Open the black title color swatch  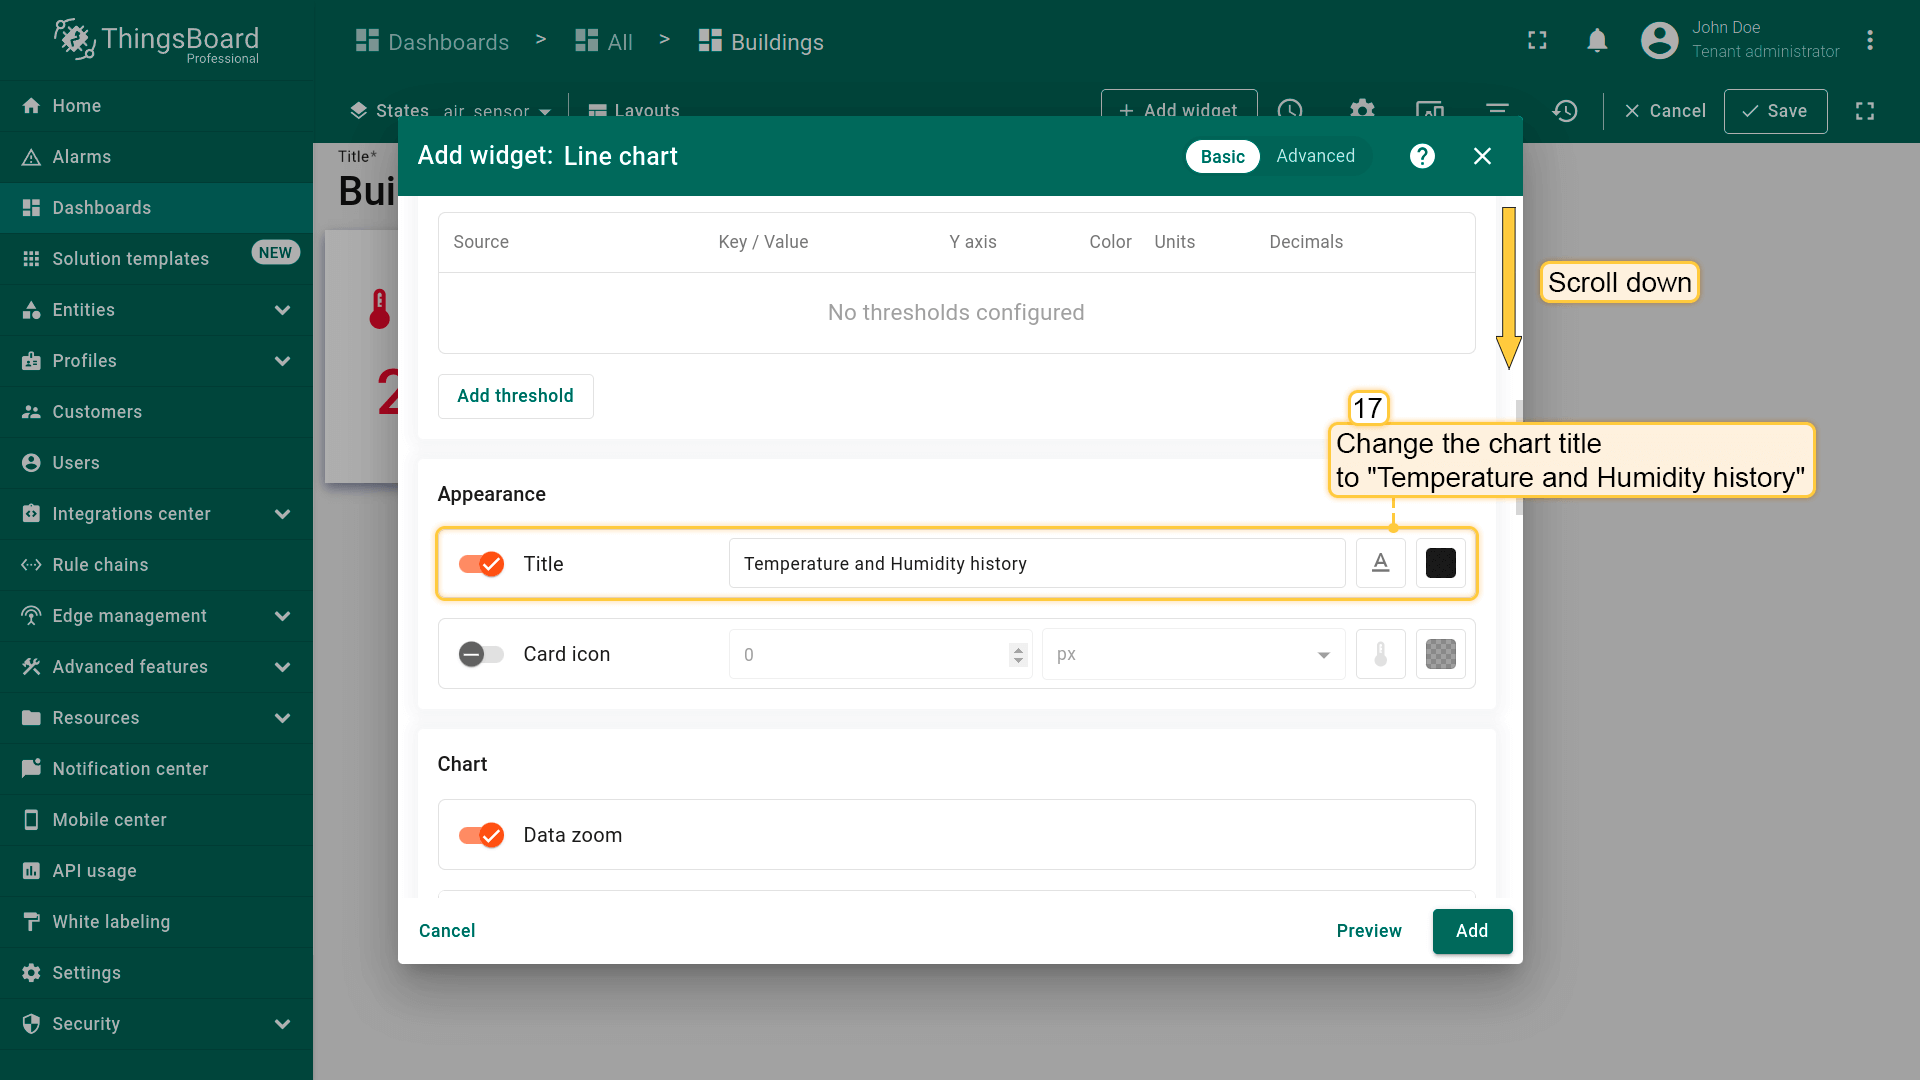pyautogui.click(x=1440, y=563)
